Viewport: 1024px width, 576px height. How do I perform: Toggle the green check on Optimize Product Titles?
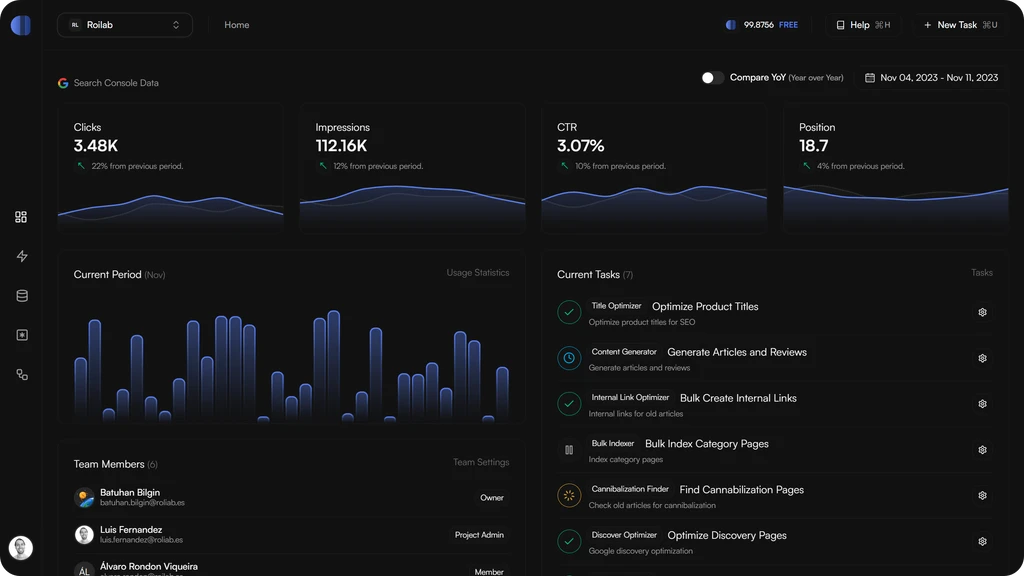click(x=568, y=312)
